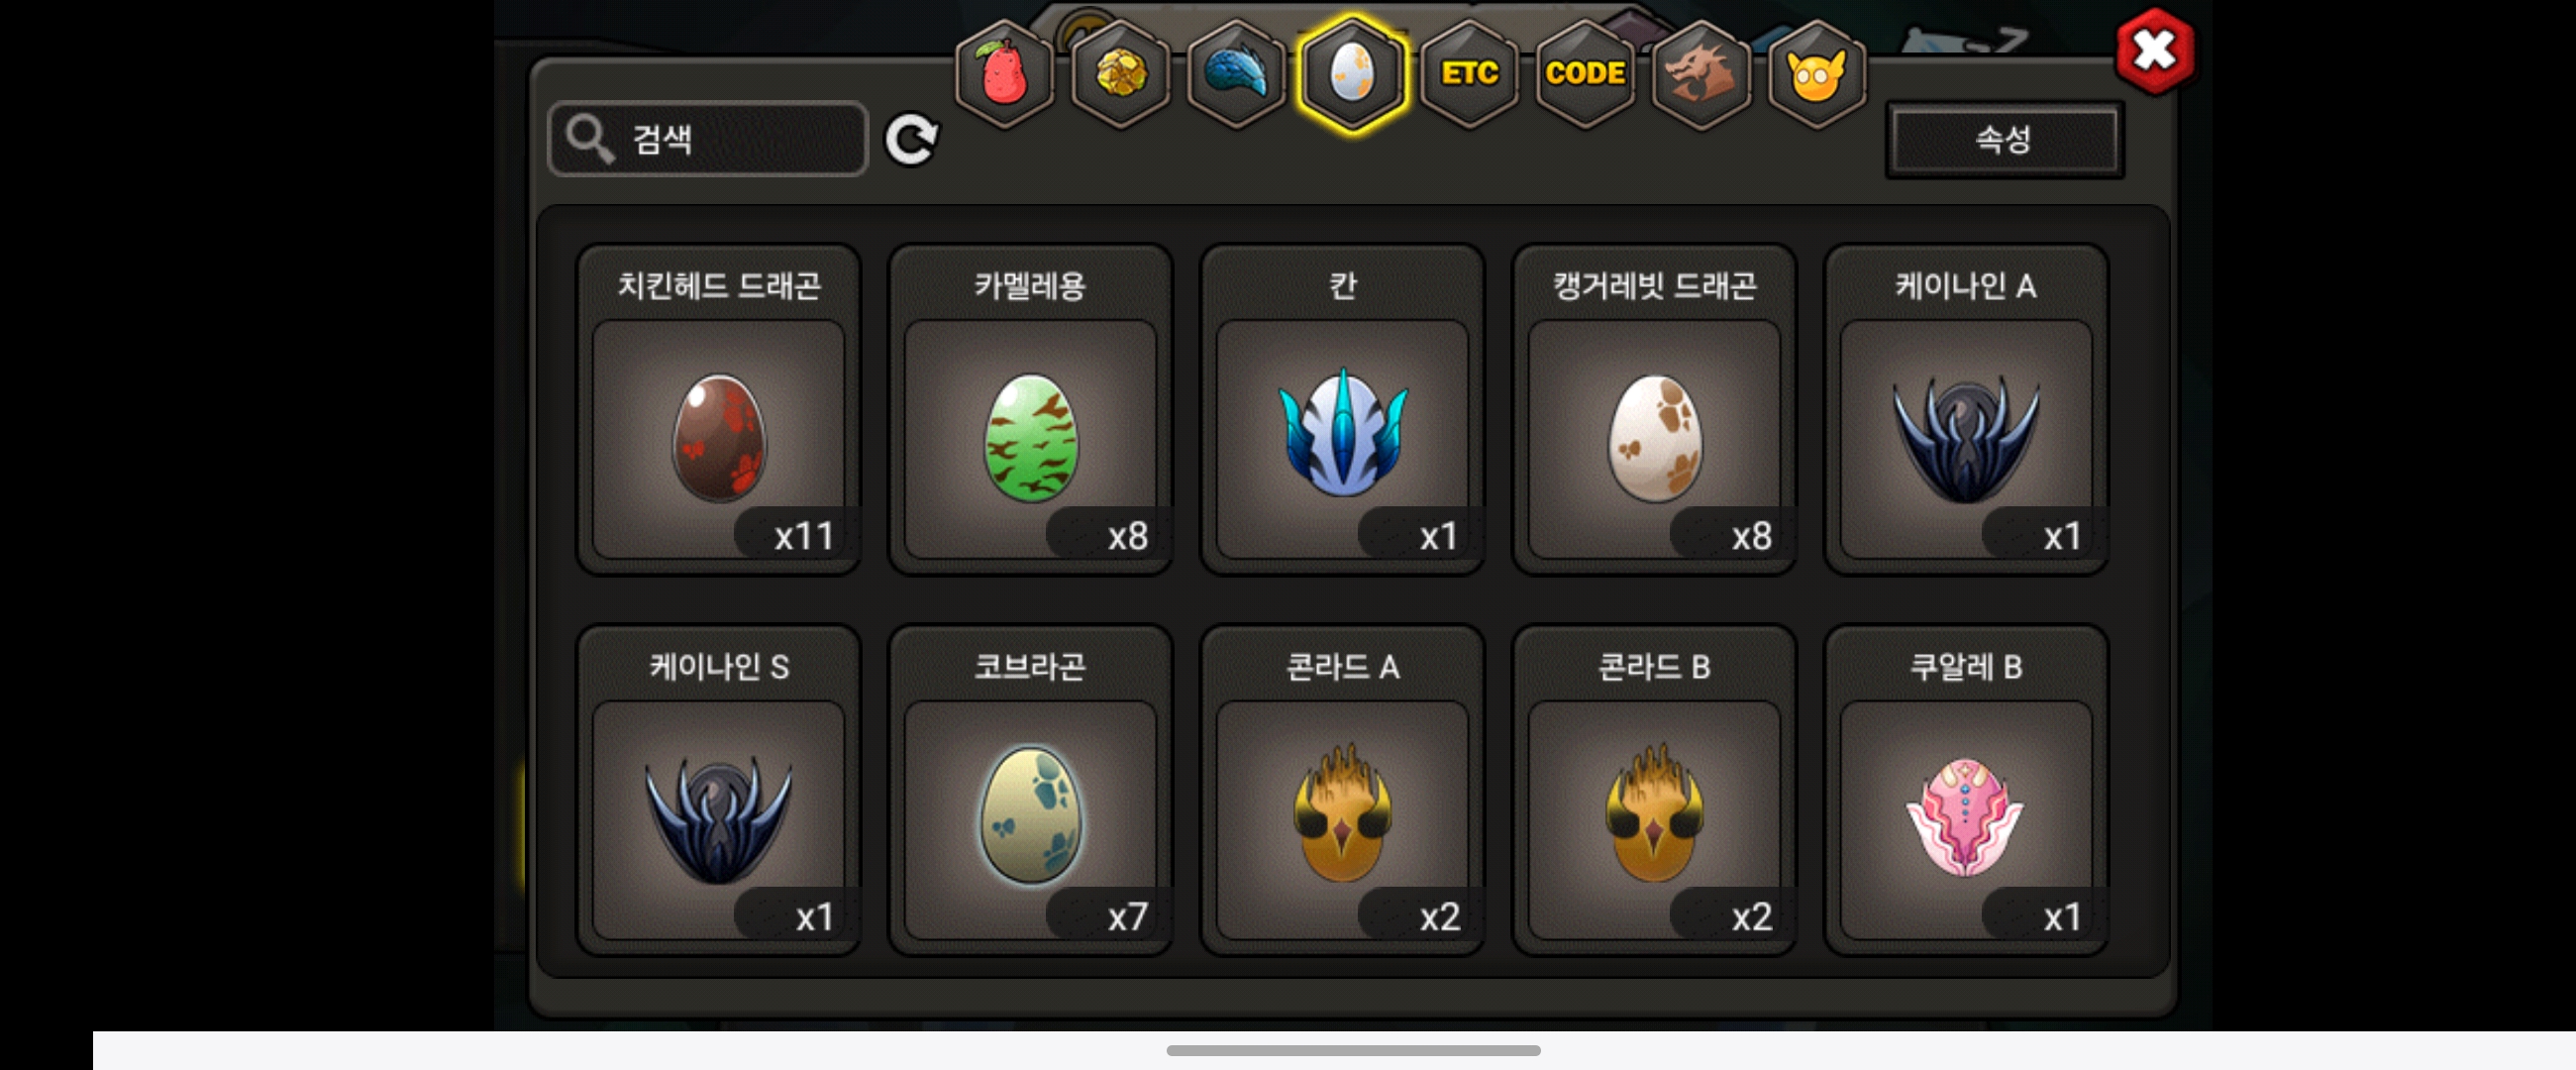Pick the spotted 캥거레빗 드래곤 egg
Image resolution: width=2576 pixels, height=1070 pixels.
pyautogui.click(x=1654, y=410)
